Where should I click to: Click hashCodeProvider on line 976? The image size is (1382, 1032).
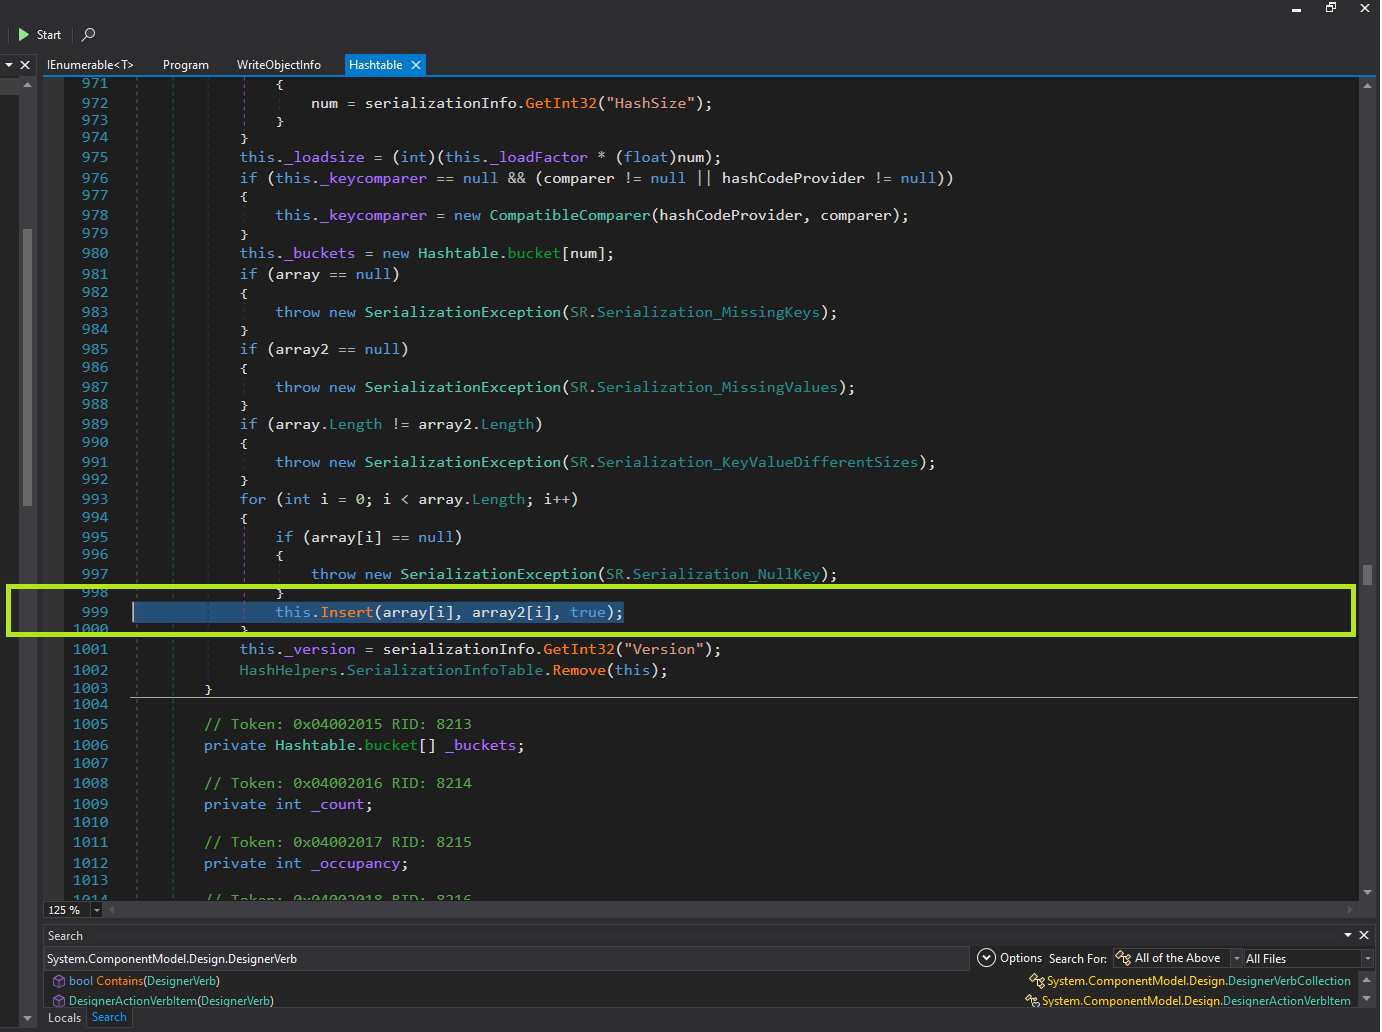(793, 178)
